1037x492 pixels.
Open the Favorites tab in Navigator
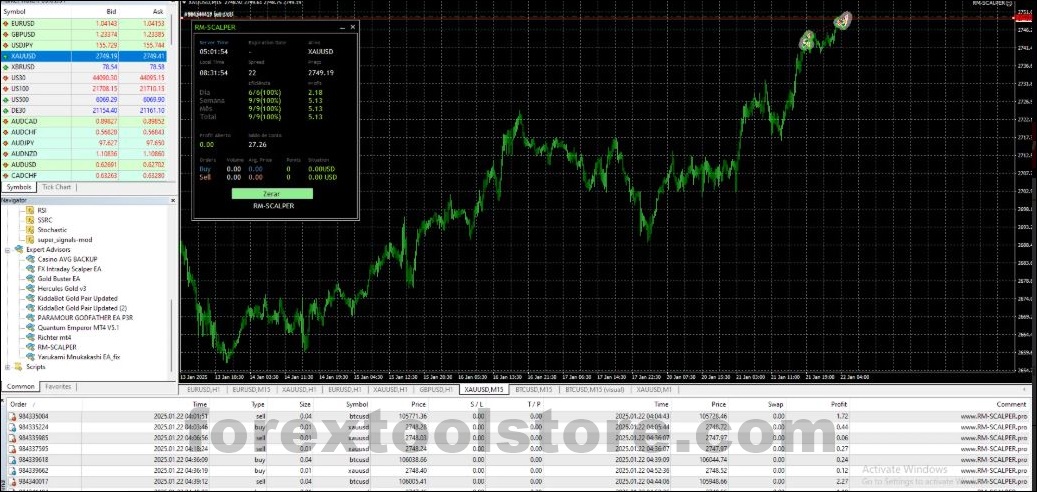[x=58, y=386]
